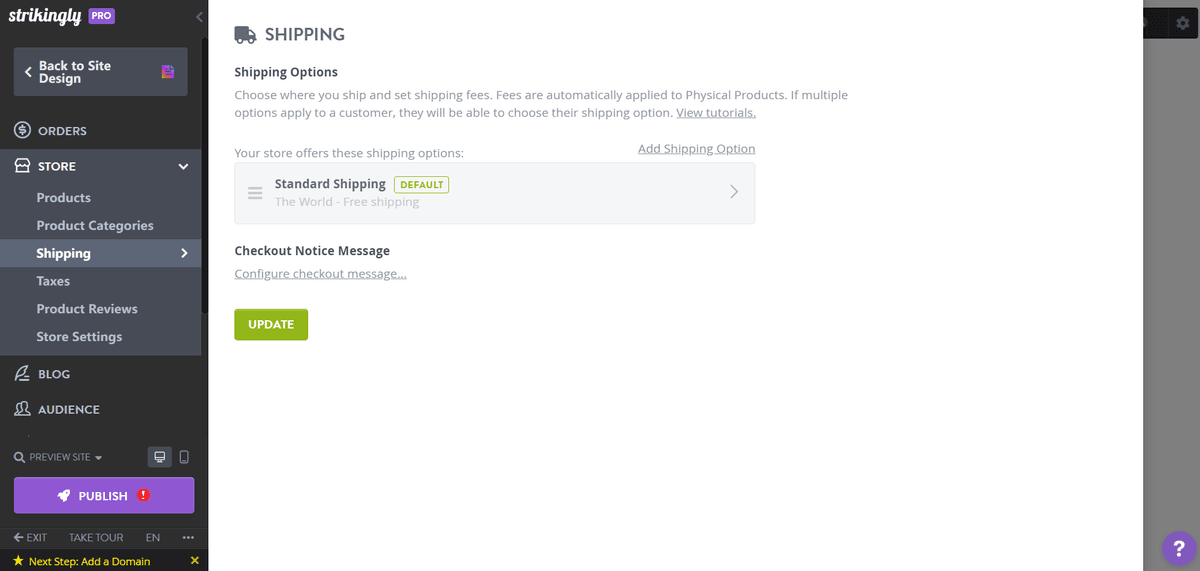Click the drag handle on Standard Shipping
Viewport: 1200px width, 571px height.
pos(255,192)
